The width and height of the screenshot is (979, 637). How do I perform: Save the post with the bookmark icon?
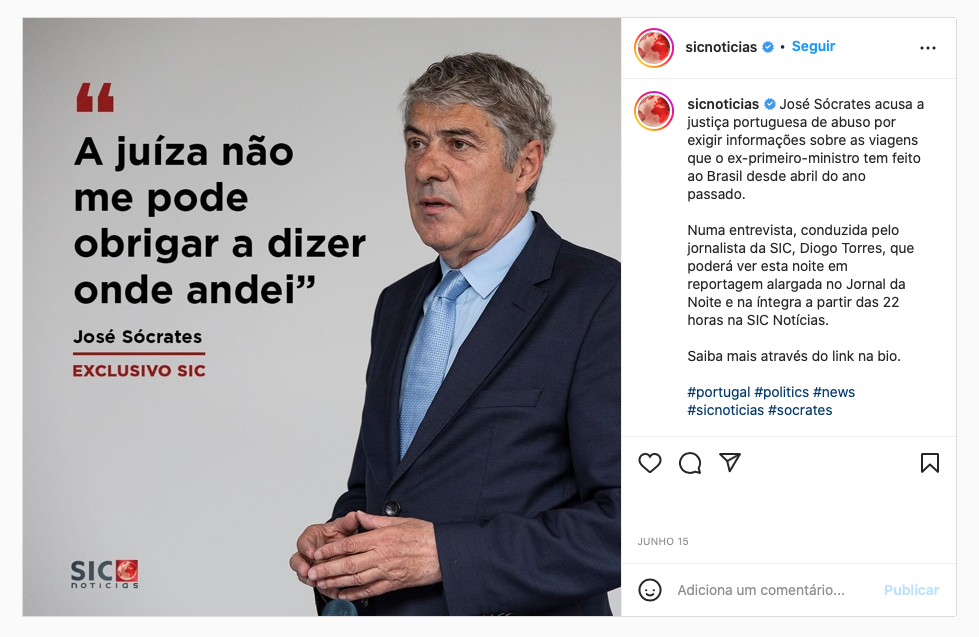[930, 463]
